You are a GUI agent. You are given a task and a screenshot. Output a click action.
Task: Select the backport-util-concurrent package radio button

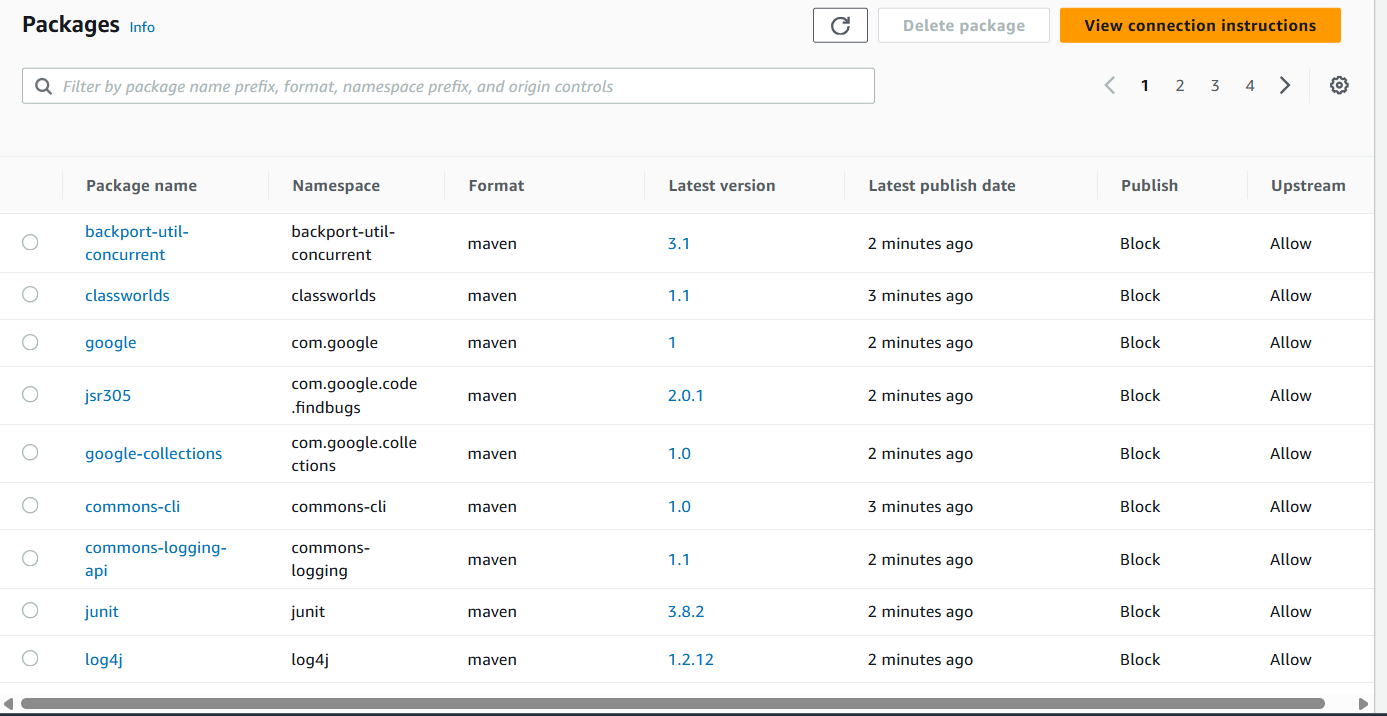(x=30, y=242)
